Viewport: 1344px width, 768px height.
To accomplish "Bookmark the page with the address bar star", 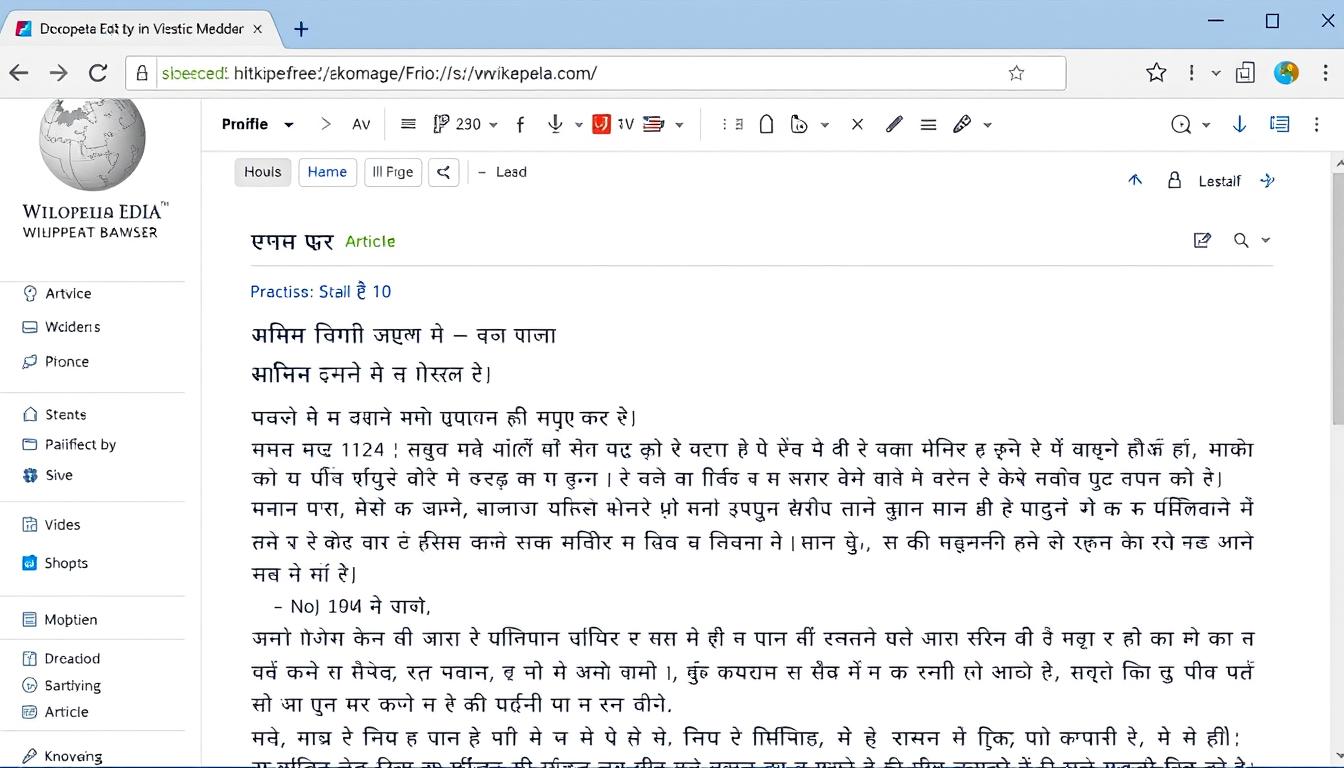I will 1016,73.
